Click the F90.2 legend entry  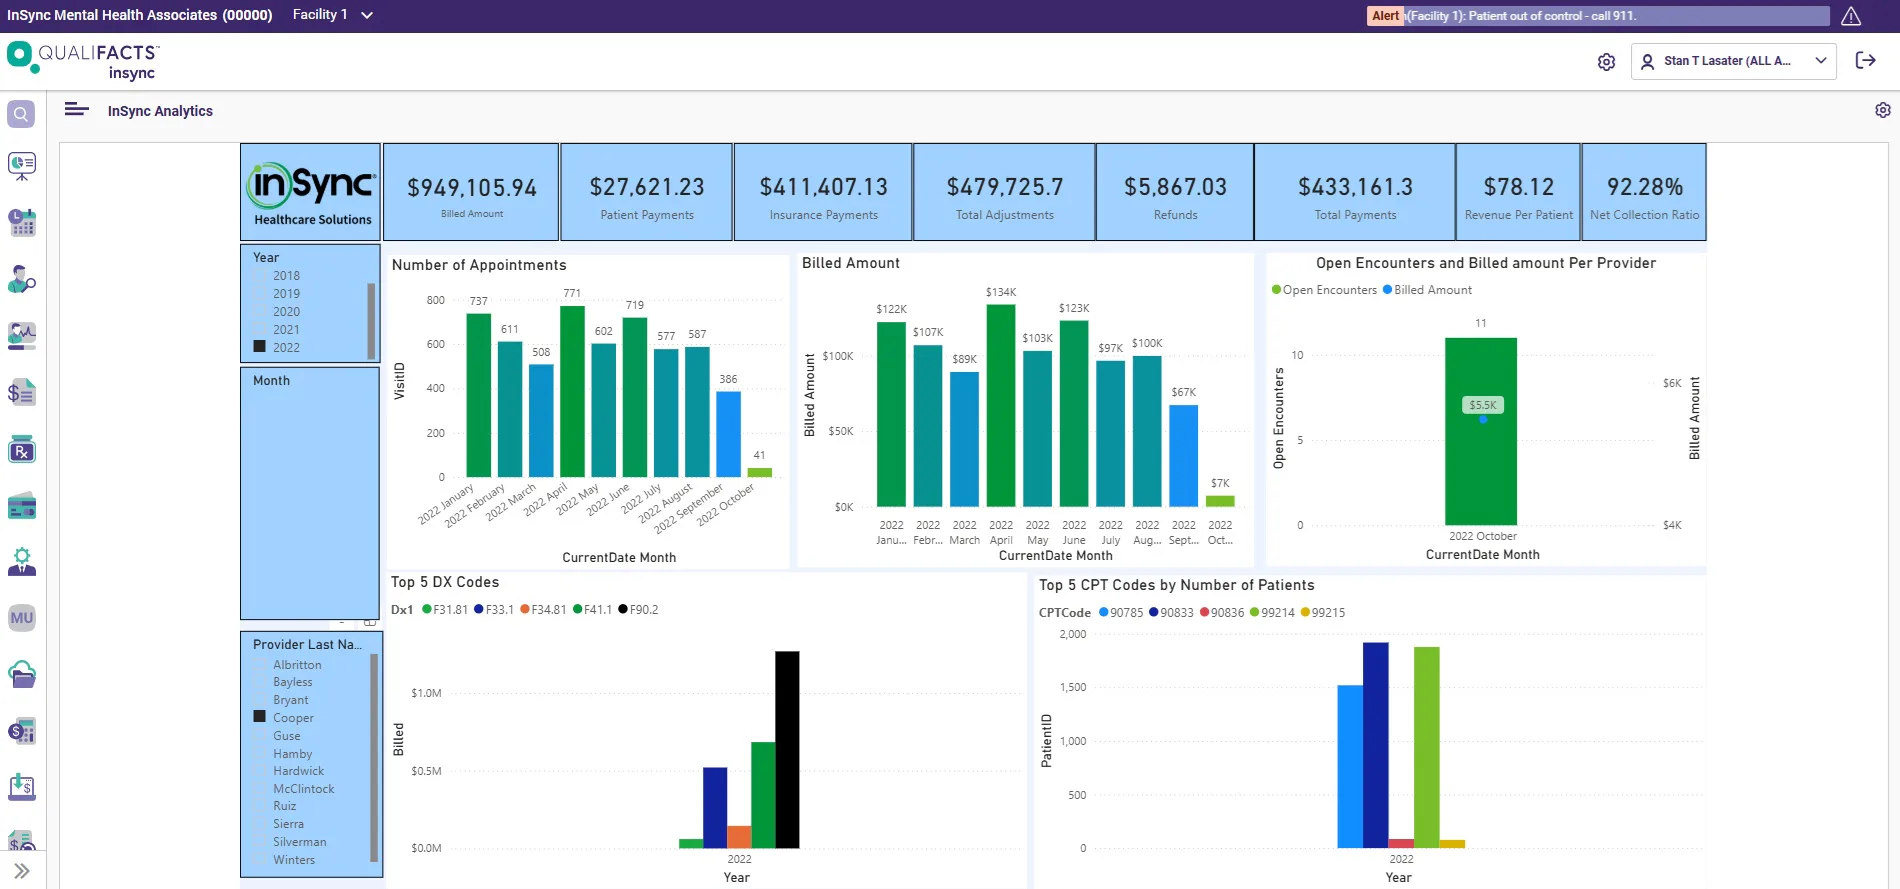tap(638, 609)
